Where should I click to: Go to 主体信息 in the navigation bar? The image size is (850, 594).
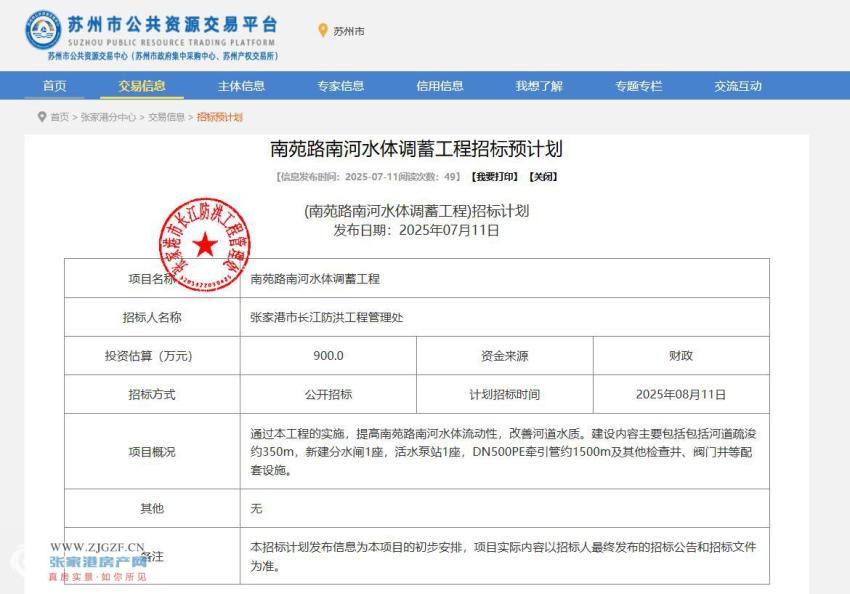coord(241,86)
